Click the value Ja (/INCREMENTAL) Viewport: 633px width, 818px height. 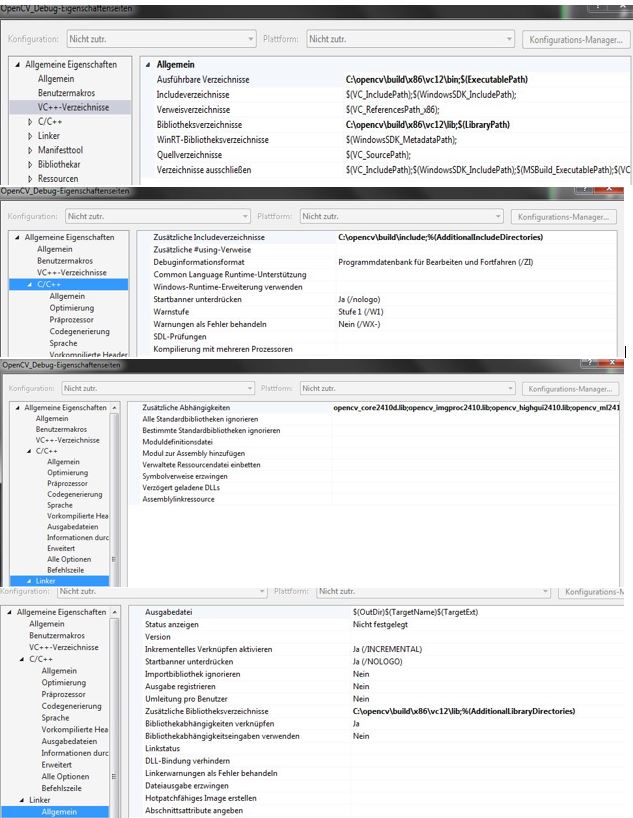click(x=387, y=649)
